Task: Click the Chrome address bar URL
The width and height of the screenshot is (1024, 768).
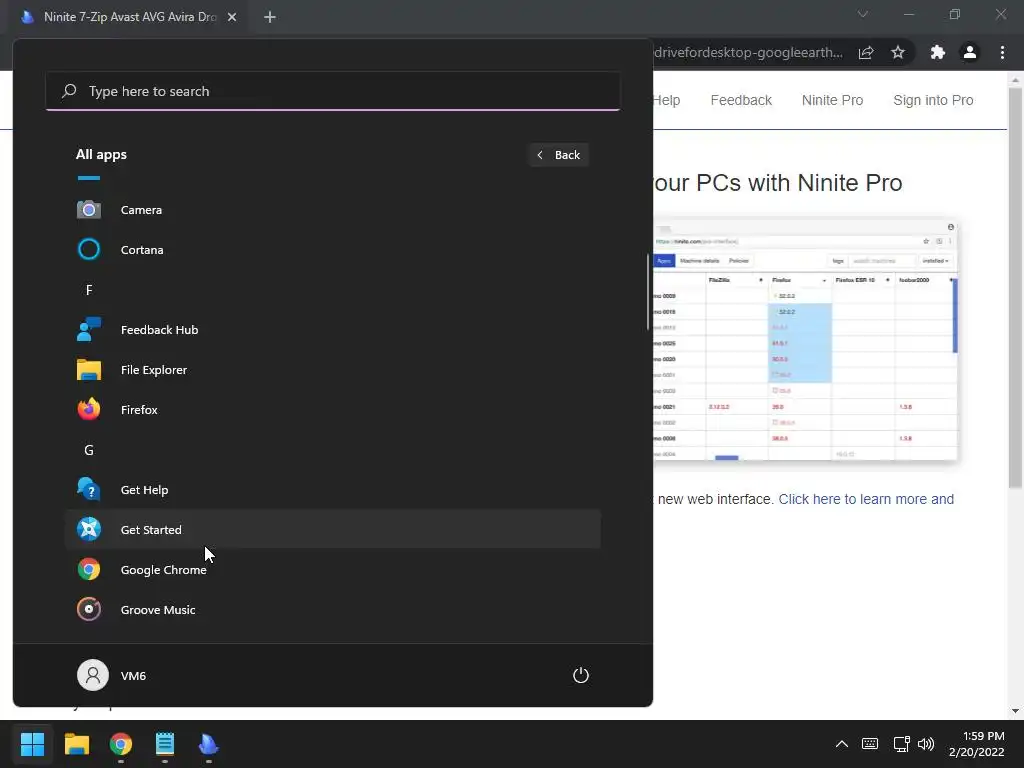Action: coord(748,52)
